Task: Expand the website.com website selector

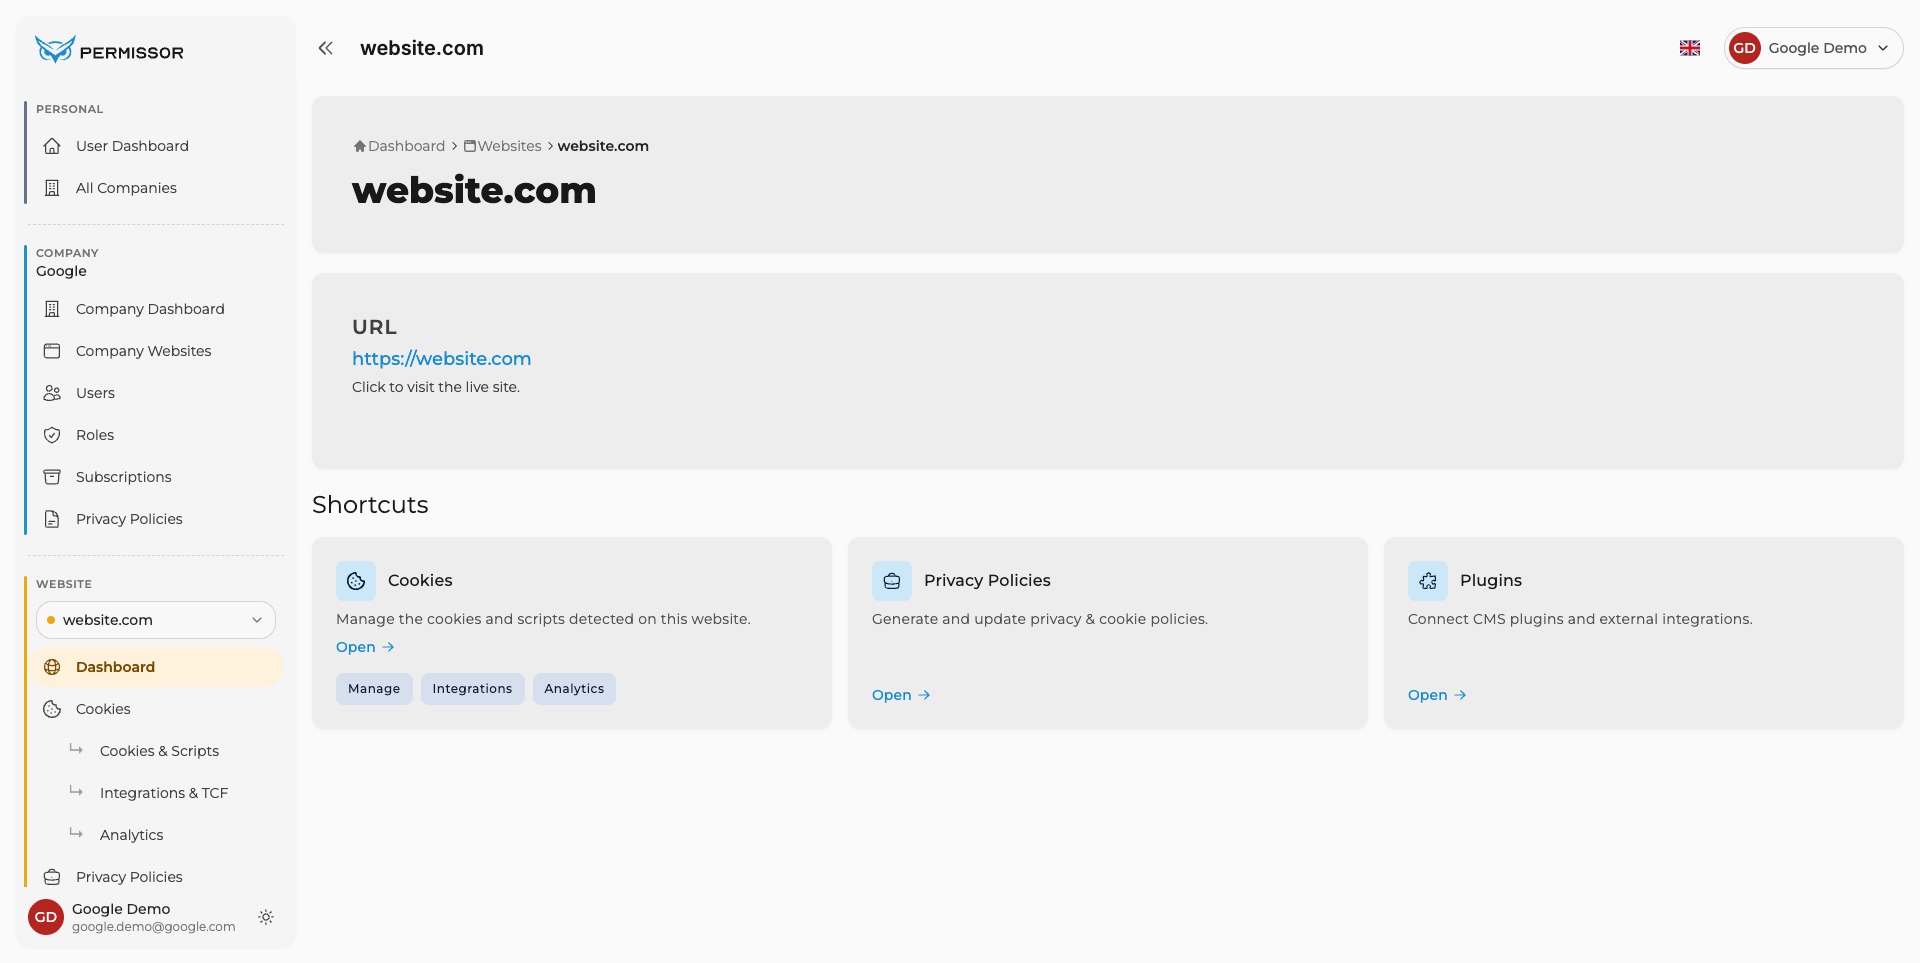Action: [x=156, y=620]
